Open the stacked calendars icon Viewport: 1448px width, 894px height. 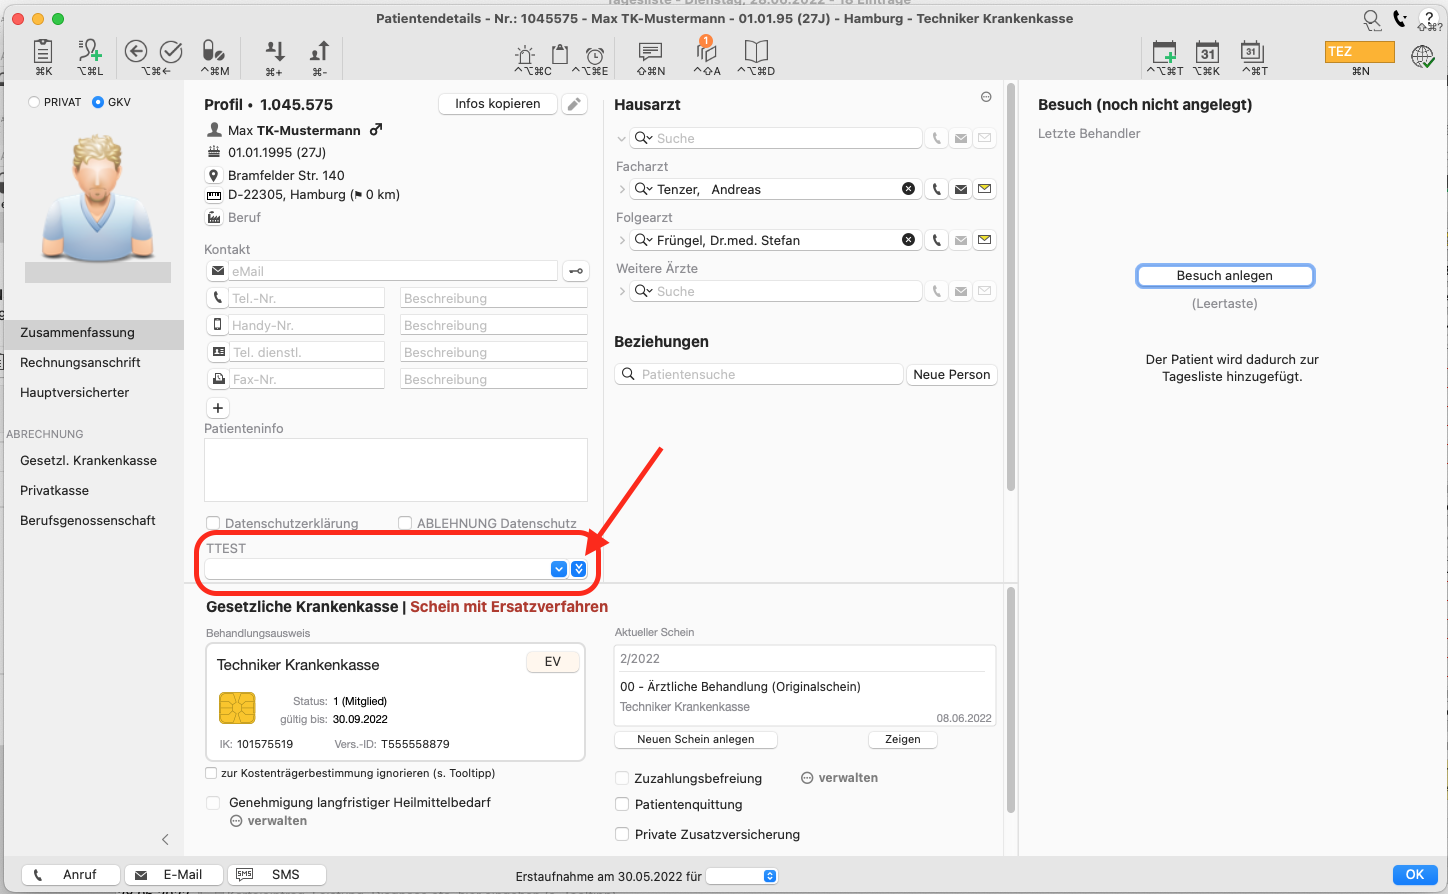1252,52
